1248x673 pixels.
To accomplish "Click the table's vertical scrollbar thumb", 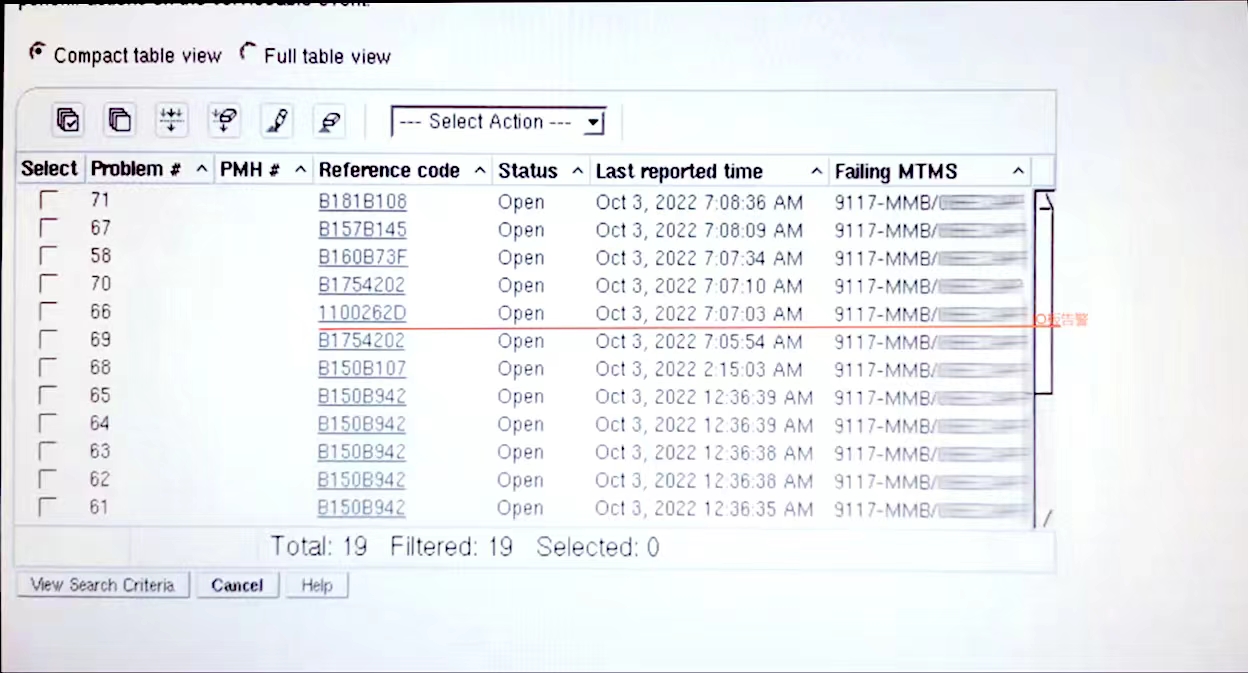I will [x=1043, y=290].
